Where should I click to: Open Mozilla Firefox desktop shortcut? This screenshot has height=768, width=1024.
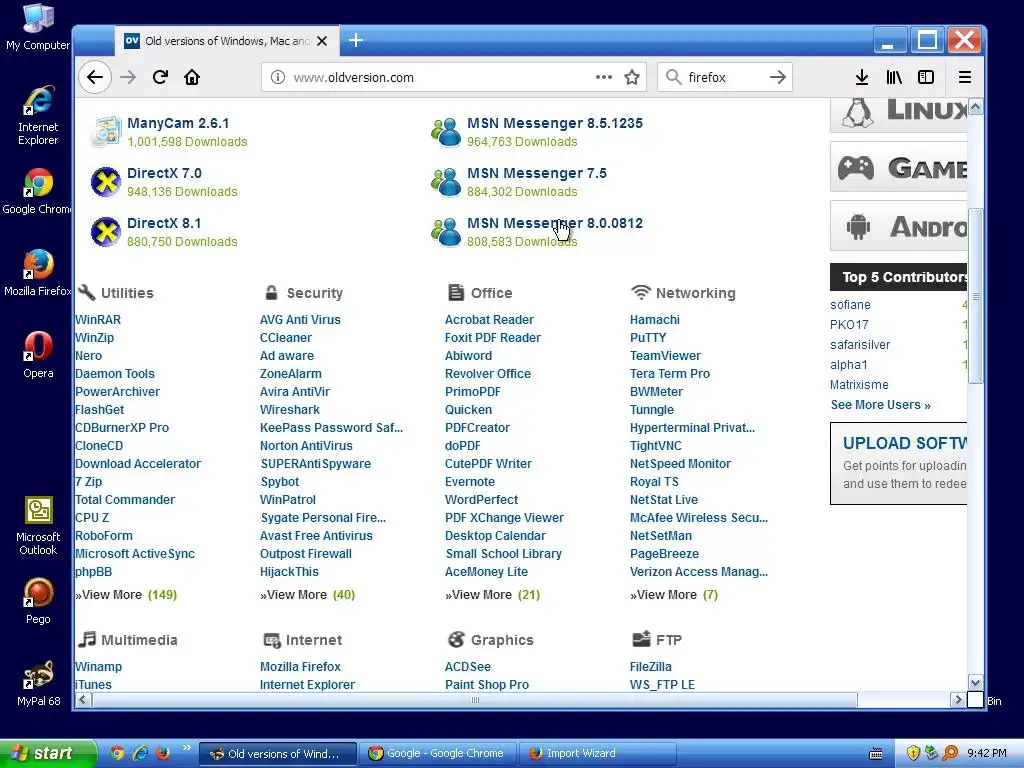38,272
